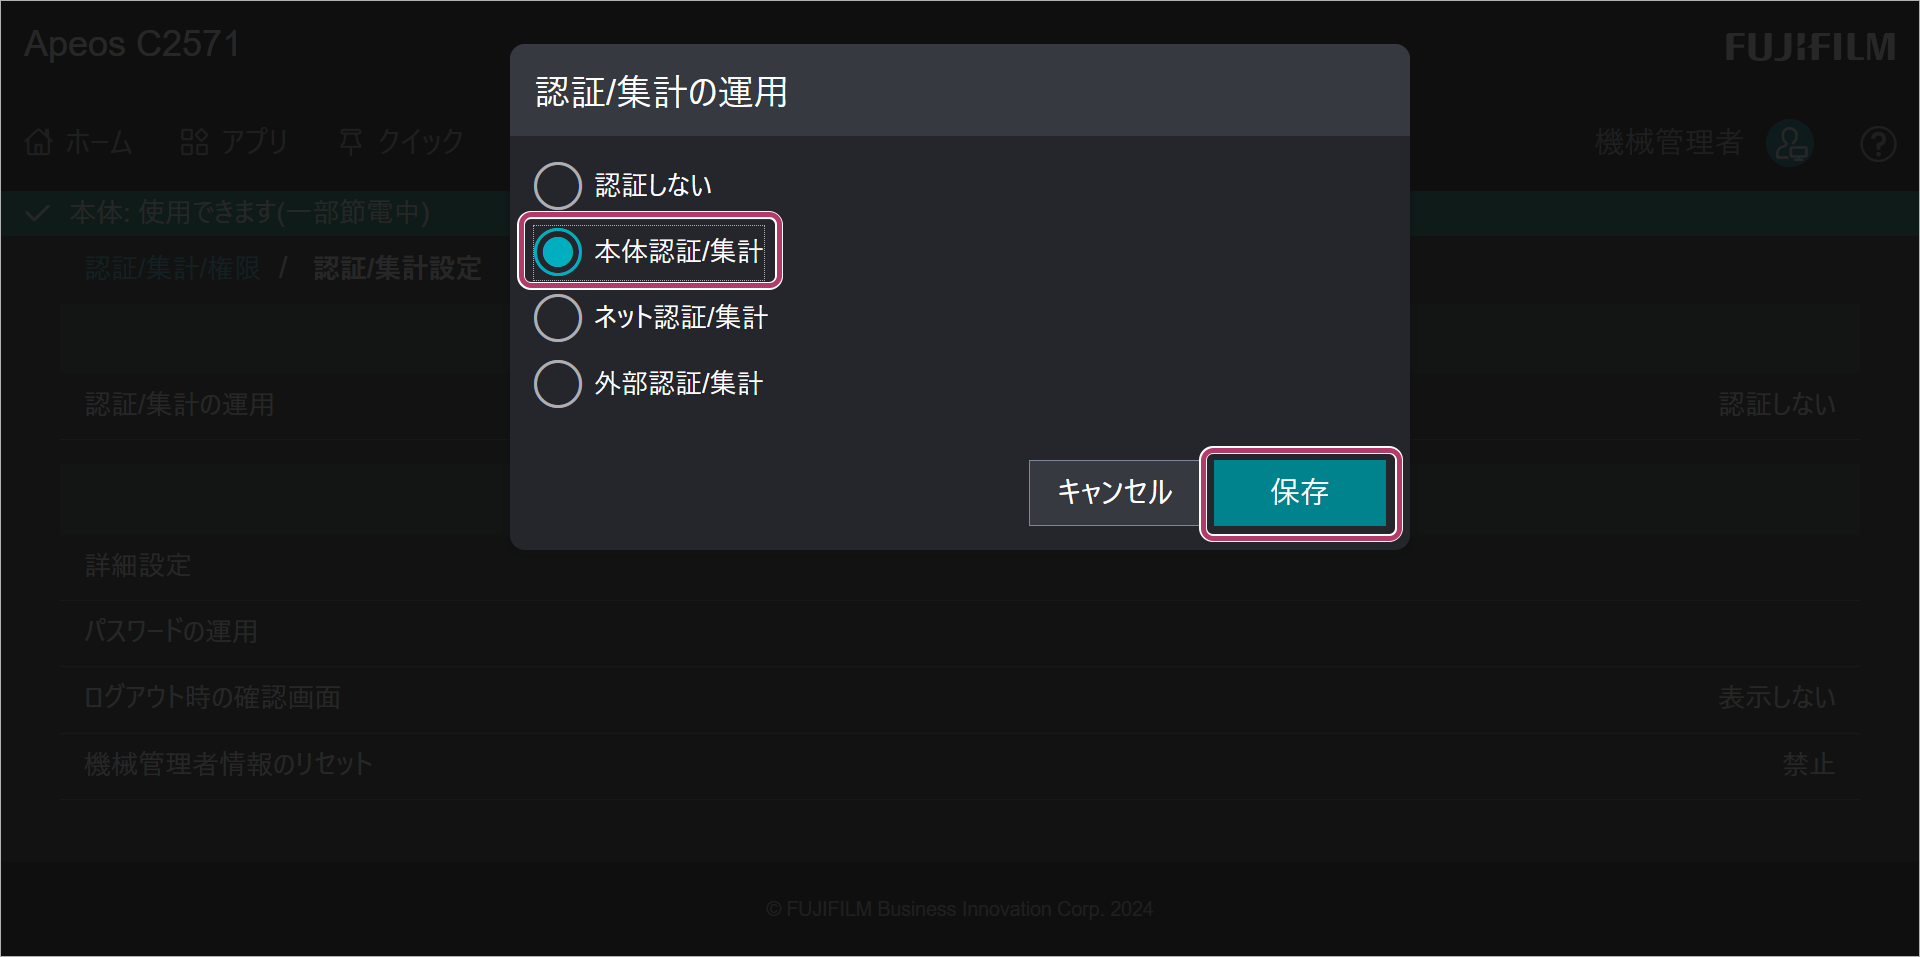The image size is (1920, 957).
Task: Click the ホーム menu label
Action: (99, 143)
